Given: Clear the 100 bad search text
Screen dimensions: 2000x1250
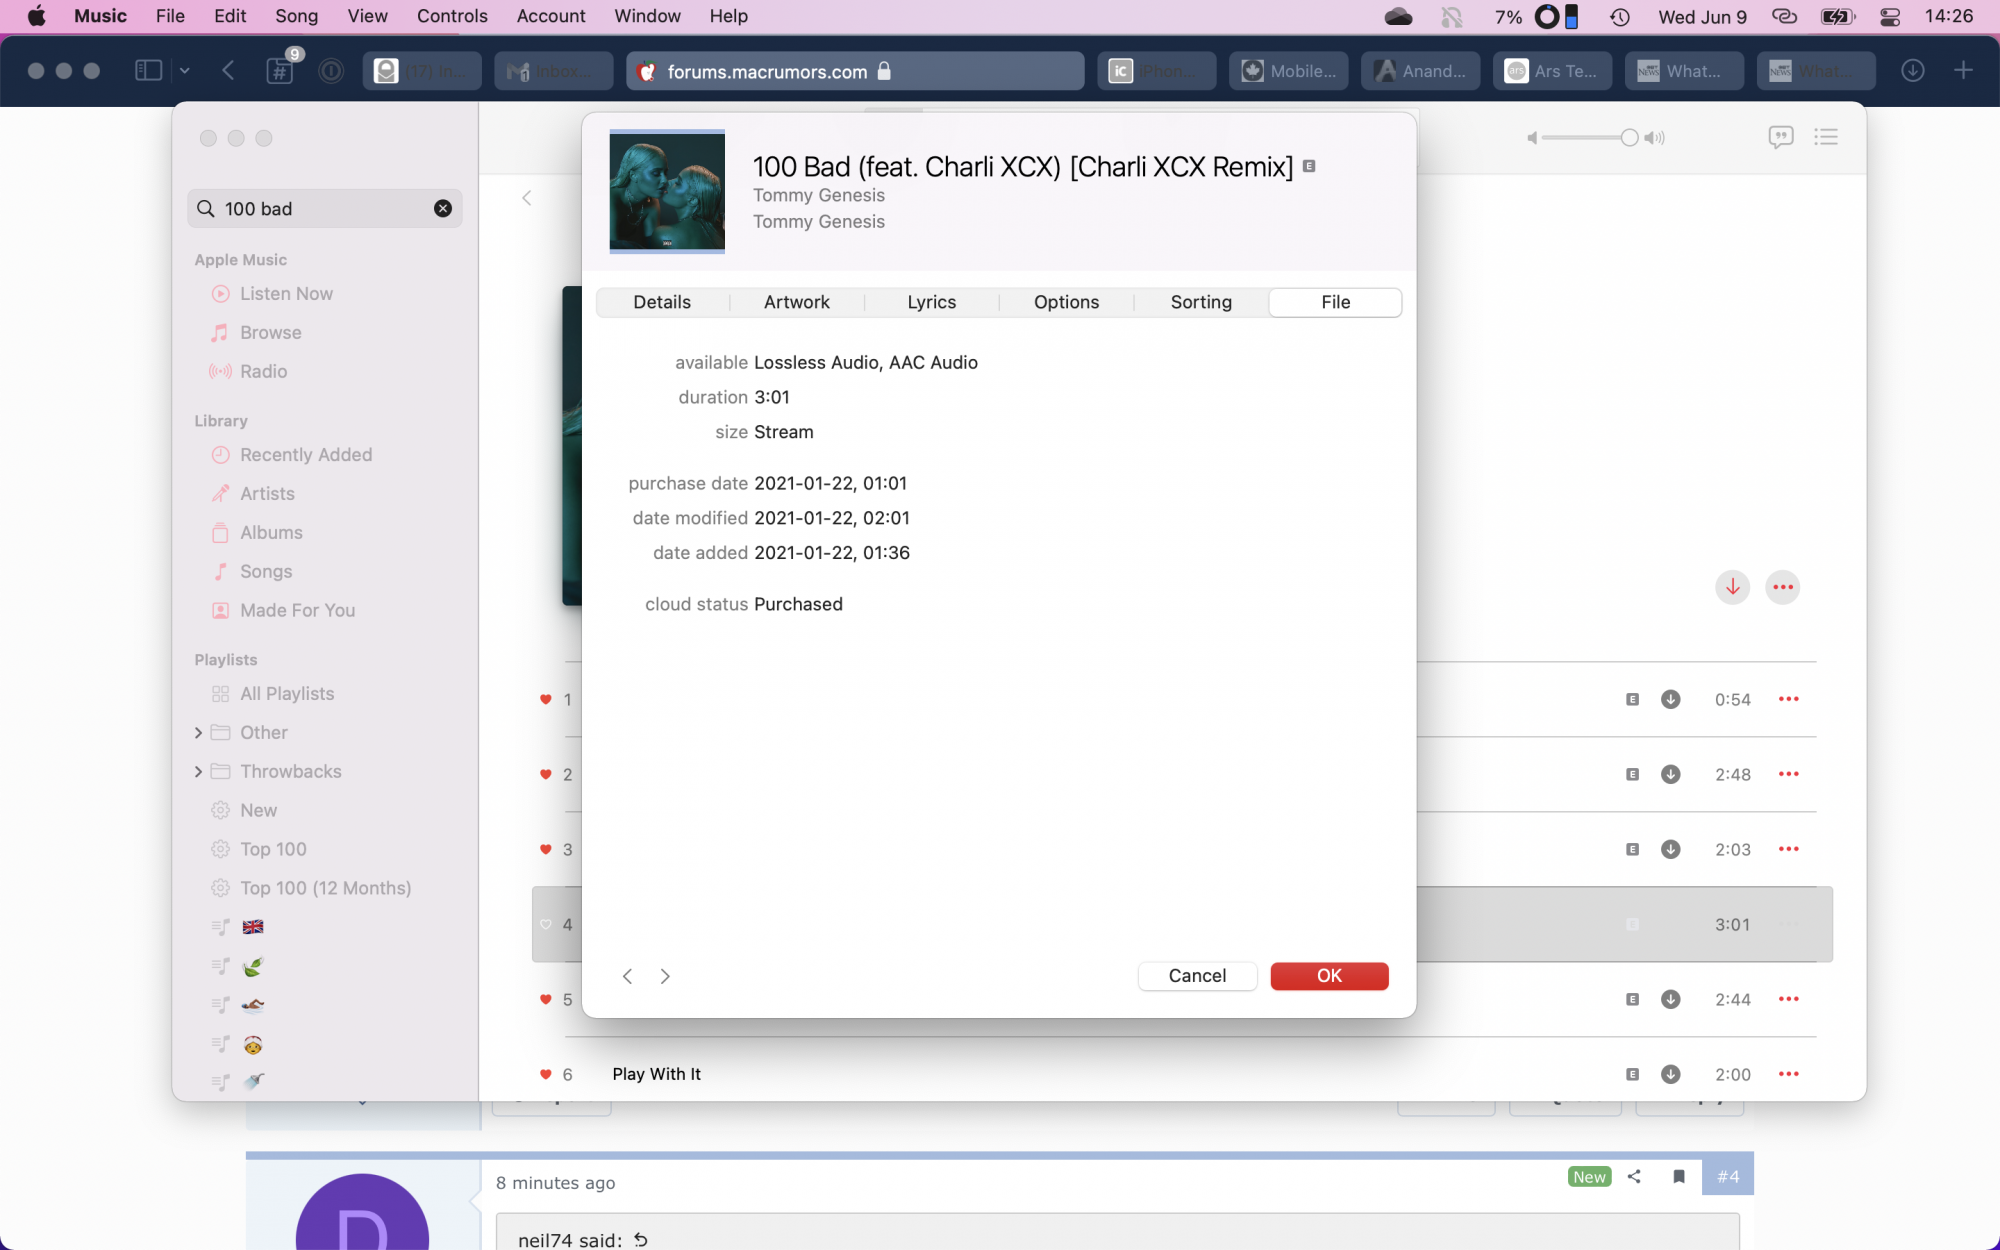Looking at the screenshot, I should (x=443, y=208).
